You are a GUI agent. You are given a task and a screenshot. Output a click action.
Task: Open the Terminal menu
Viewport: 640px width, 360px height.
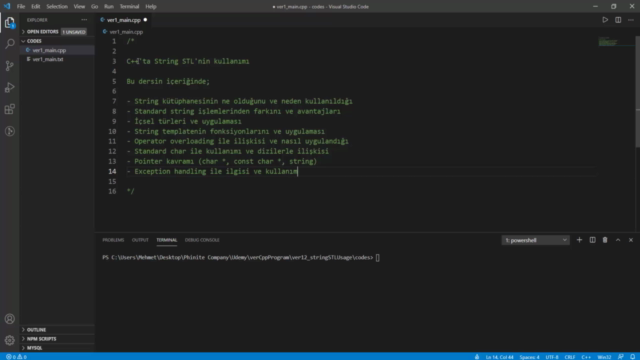[x=129, y=7]
